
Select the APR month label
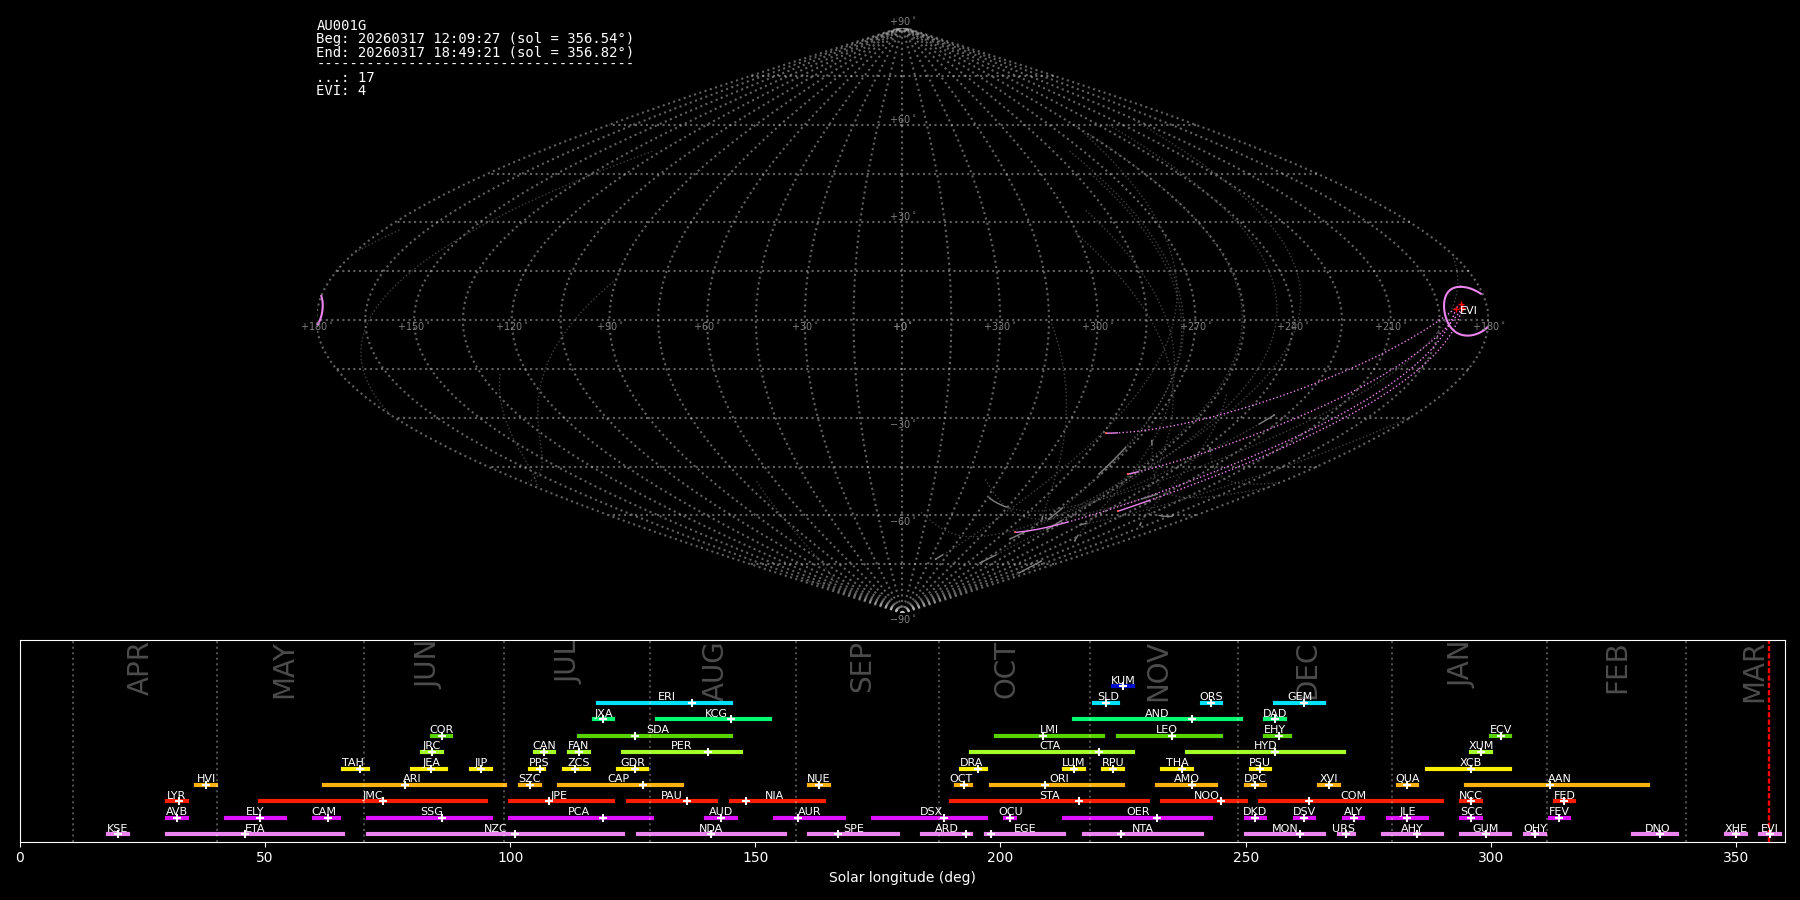coord(138,669)
